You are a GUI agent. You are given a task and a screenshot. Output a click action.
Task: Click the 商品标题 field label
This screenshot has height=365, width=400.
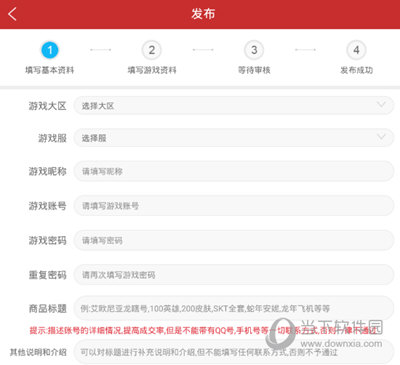pos(47,309)
